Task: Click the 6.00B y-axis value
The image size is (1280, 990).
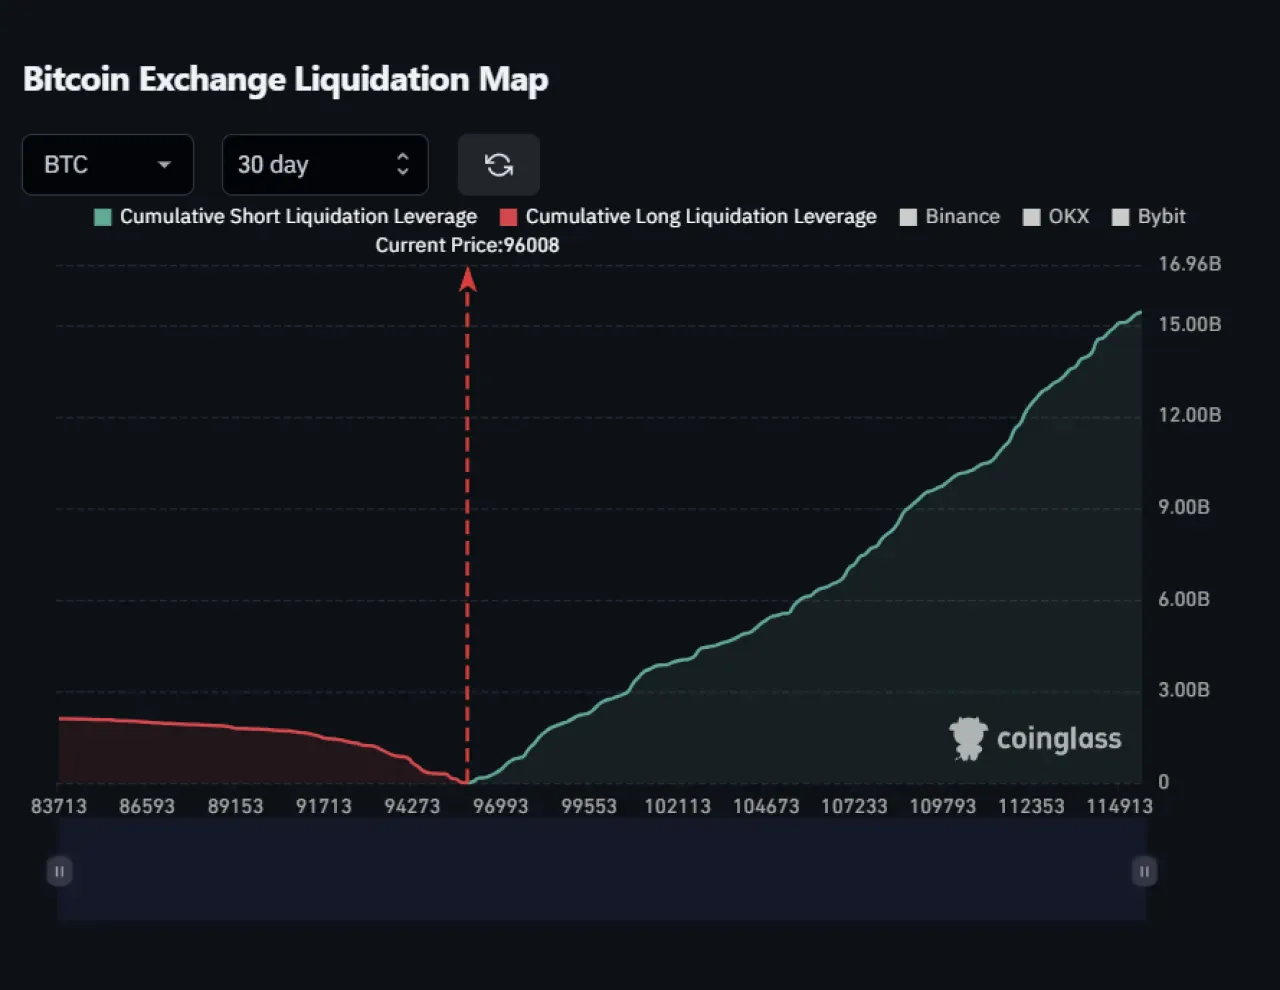Action: [x=1184, y=599]
